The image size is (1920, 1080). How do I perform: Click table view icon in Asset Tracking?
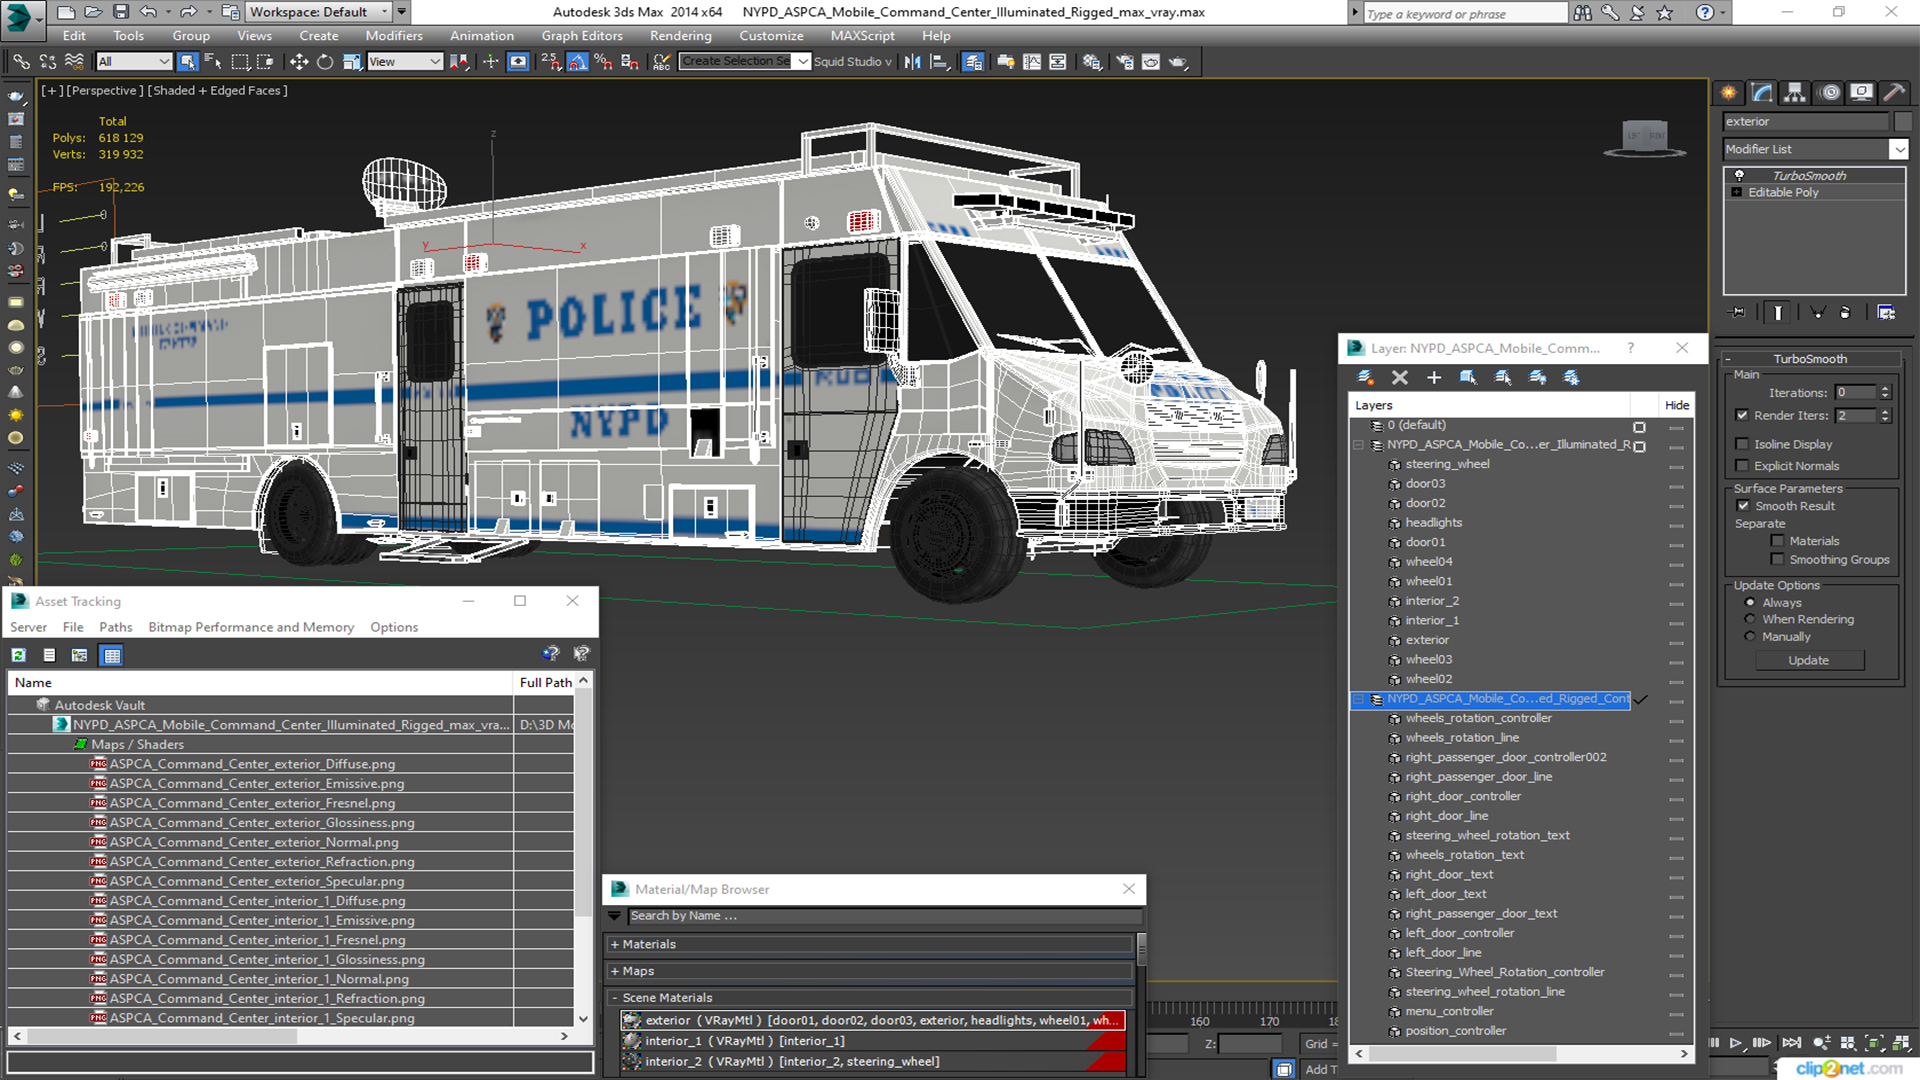112,656
